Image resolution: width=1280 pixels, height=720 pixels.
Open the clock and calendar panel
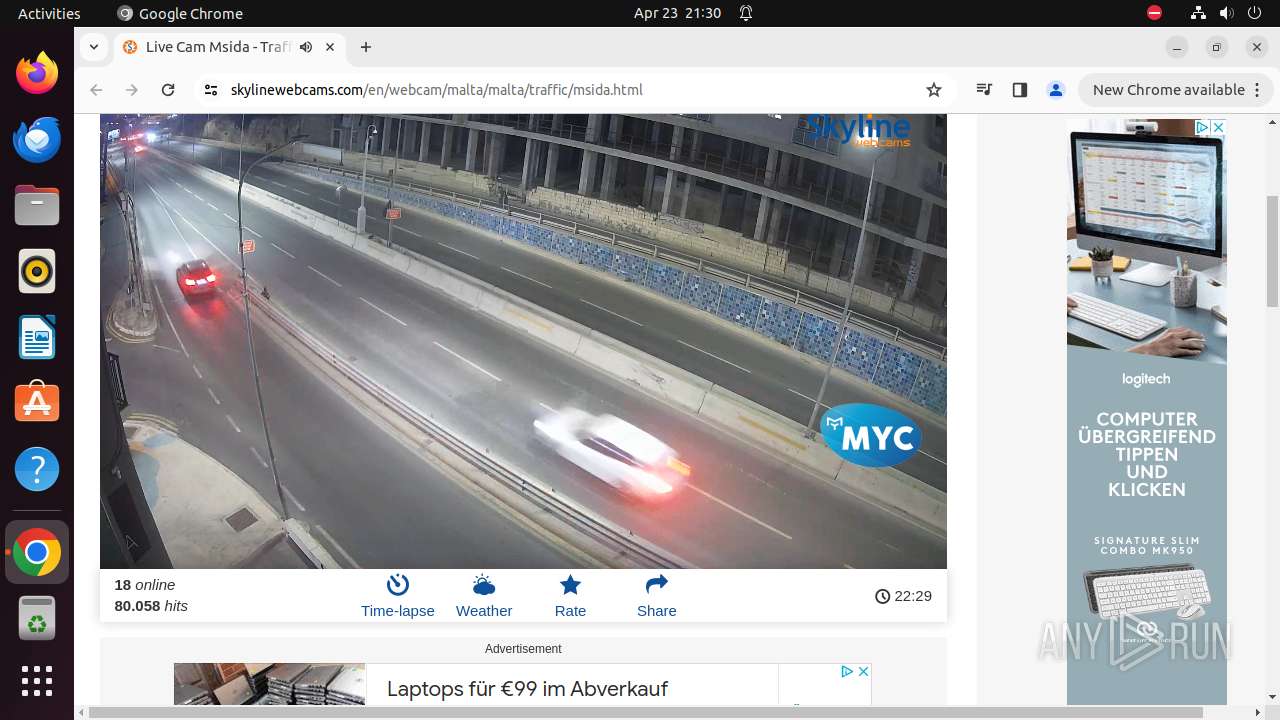(677, 13)
